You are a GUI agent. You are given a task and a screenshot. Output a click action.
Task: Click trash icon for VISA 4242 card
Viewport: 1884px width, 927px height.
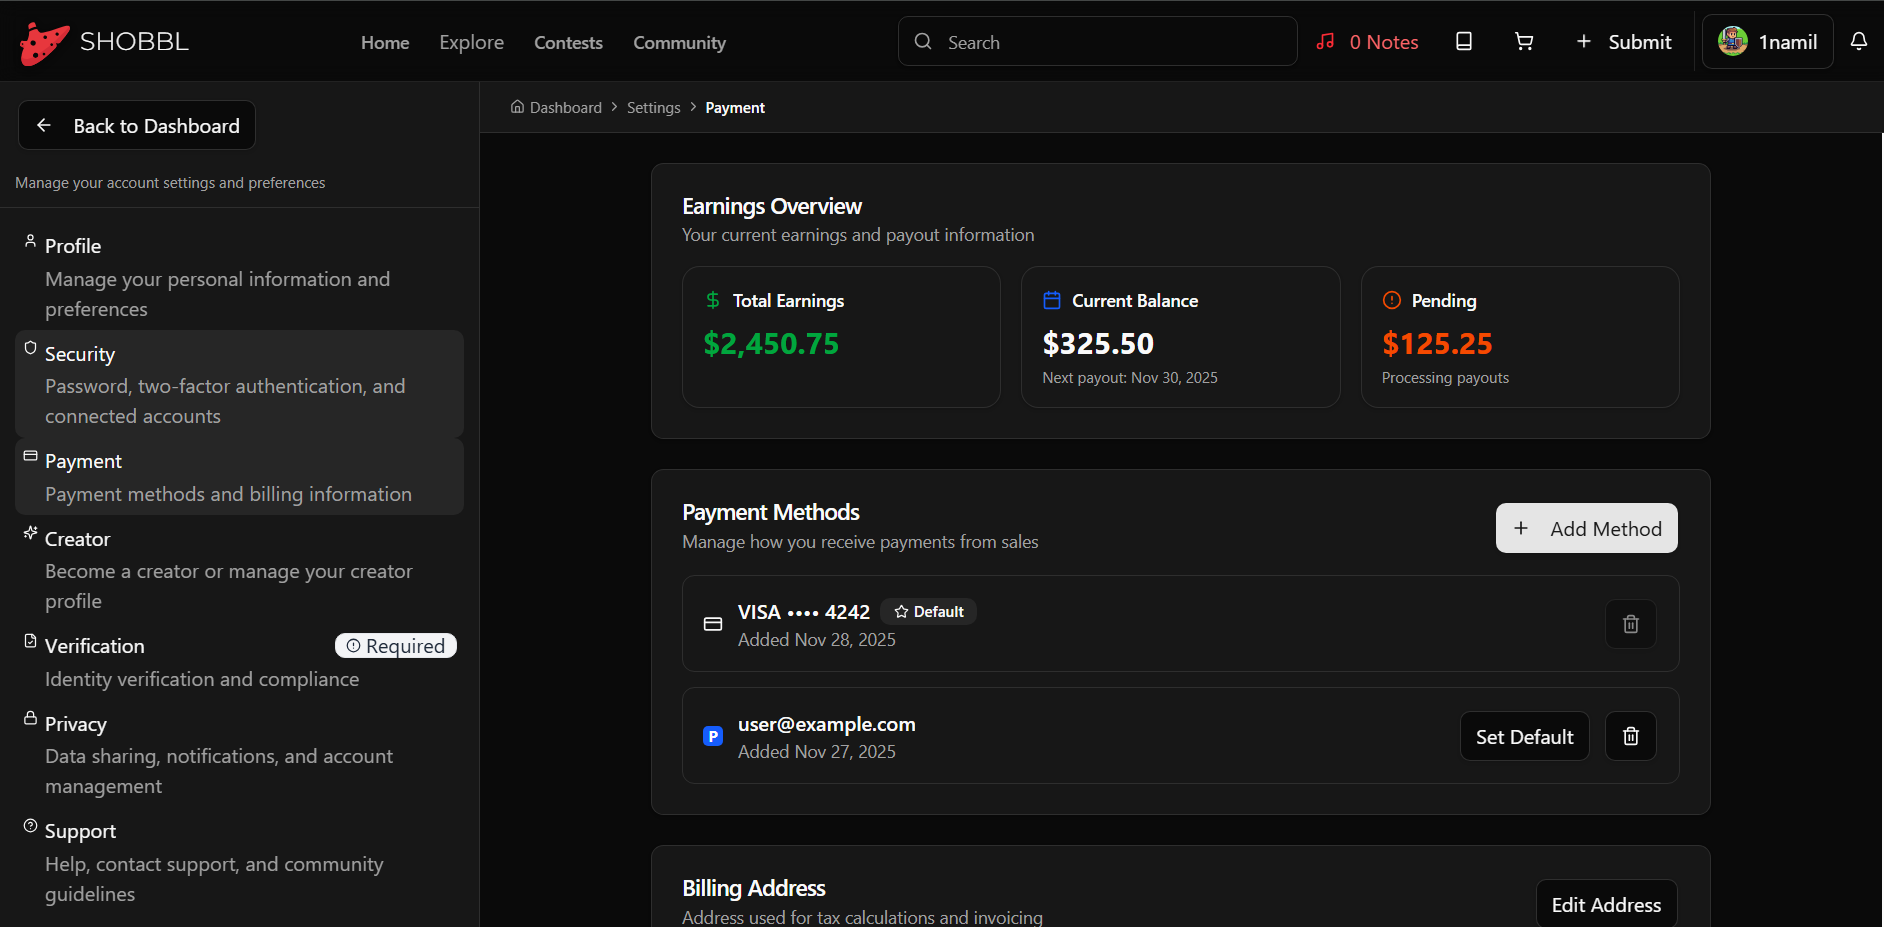pos(1630,624)
